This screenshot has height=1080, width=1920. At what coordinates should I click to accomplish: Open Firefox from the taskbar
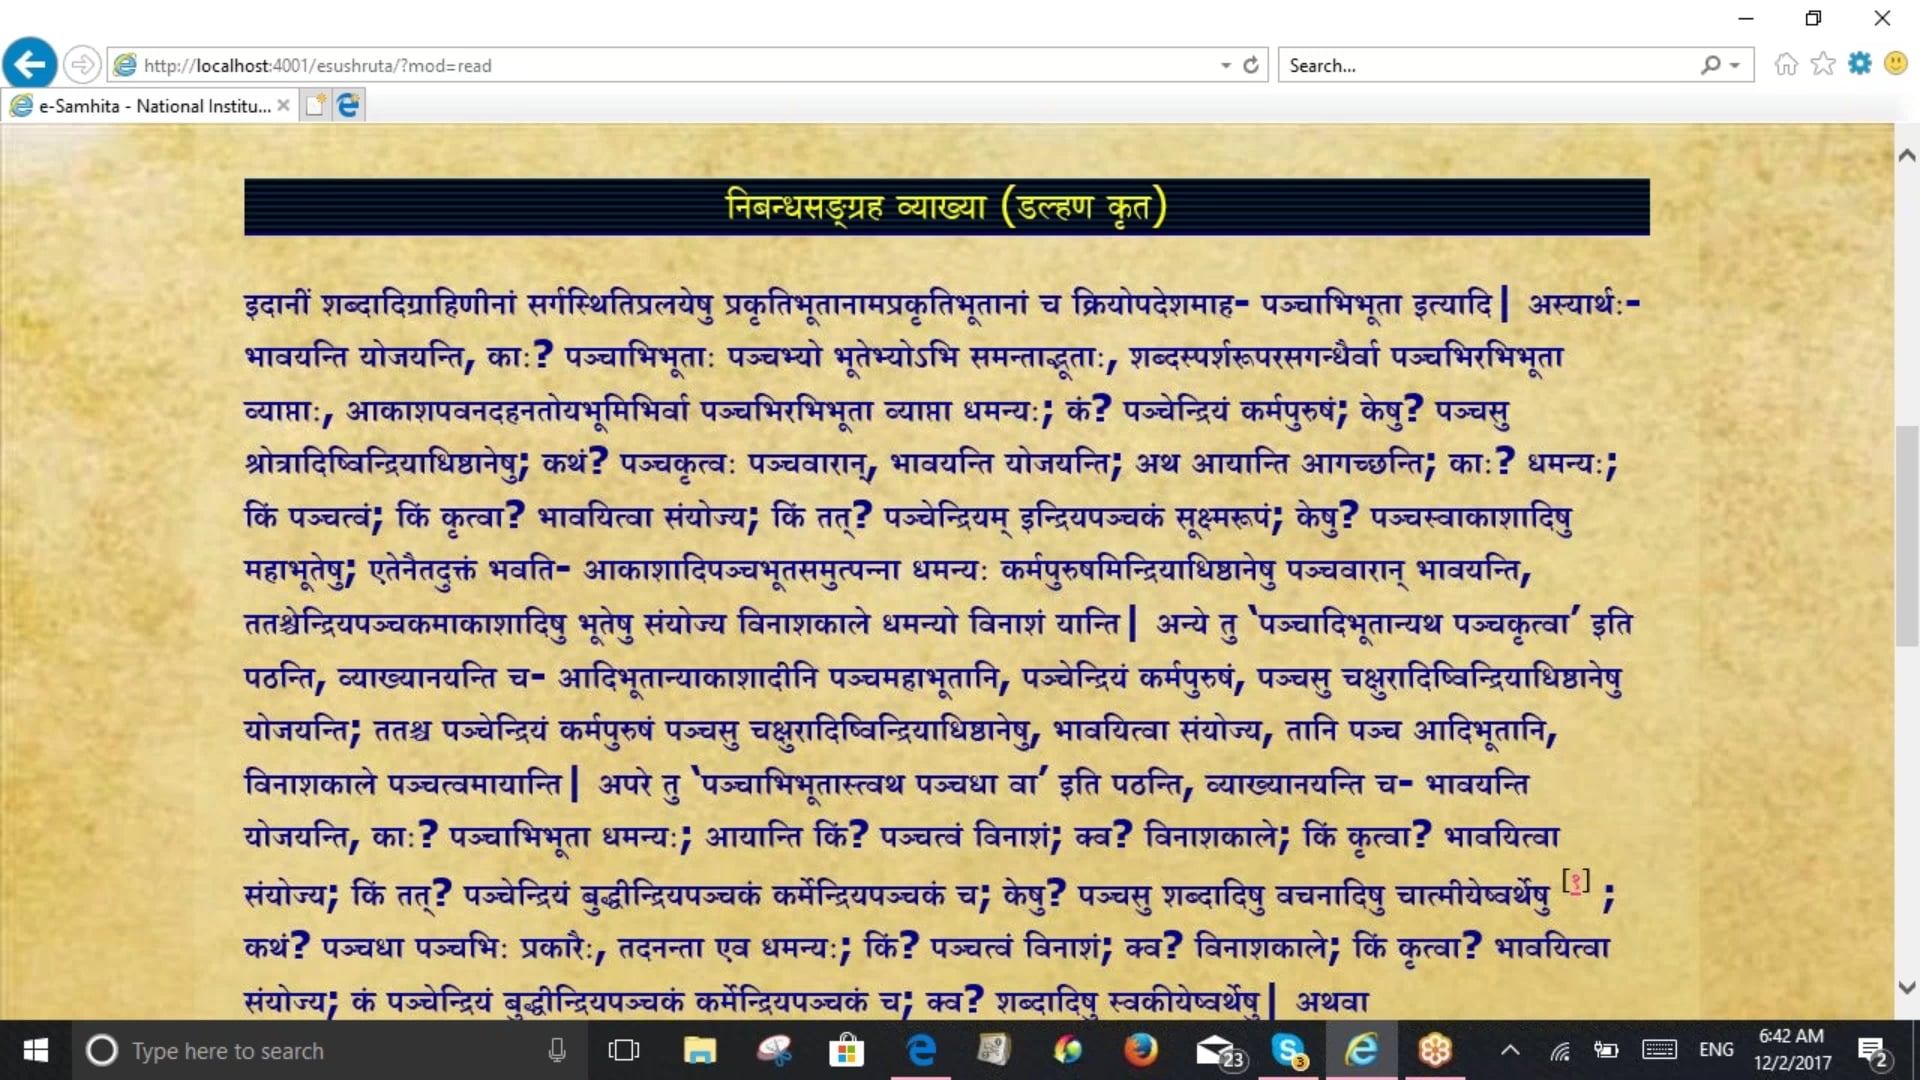[1140, 1050]
